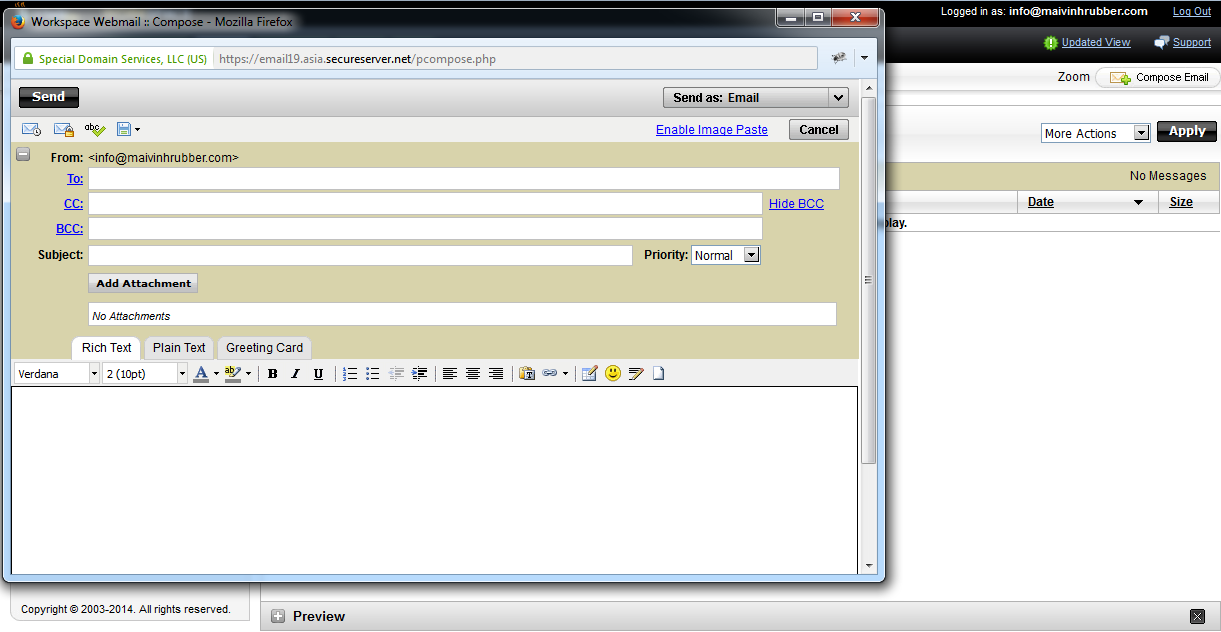Toggle underline formatting
Image resolution: width=1221 pixels, height=632 pixels.
pyautogui.click(x=318, y=374)
